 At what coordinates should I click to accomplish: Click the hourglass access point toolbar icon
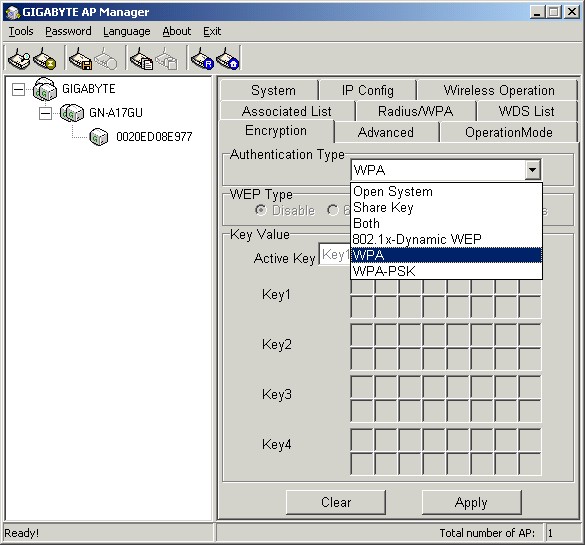[45, 59]
